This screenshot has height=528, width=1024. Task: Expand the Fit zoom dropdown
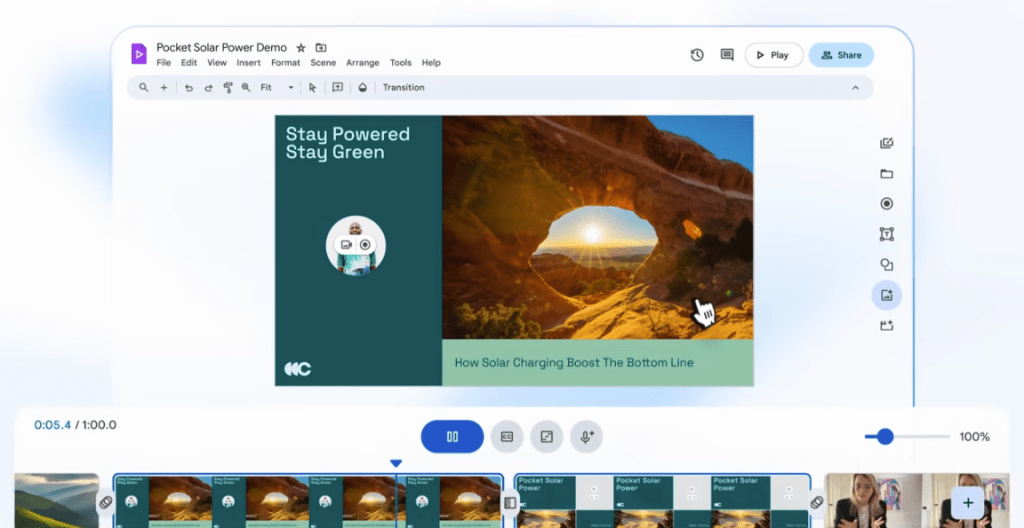click(x=291, y=88)
